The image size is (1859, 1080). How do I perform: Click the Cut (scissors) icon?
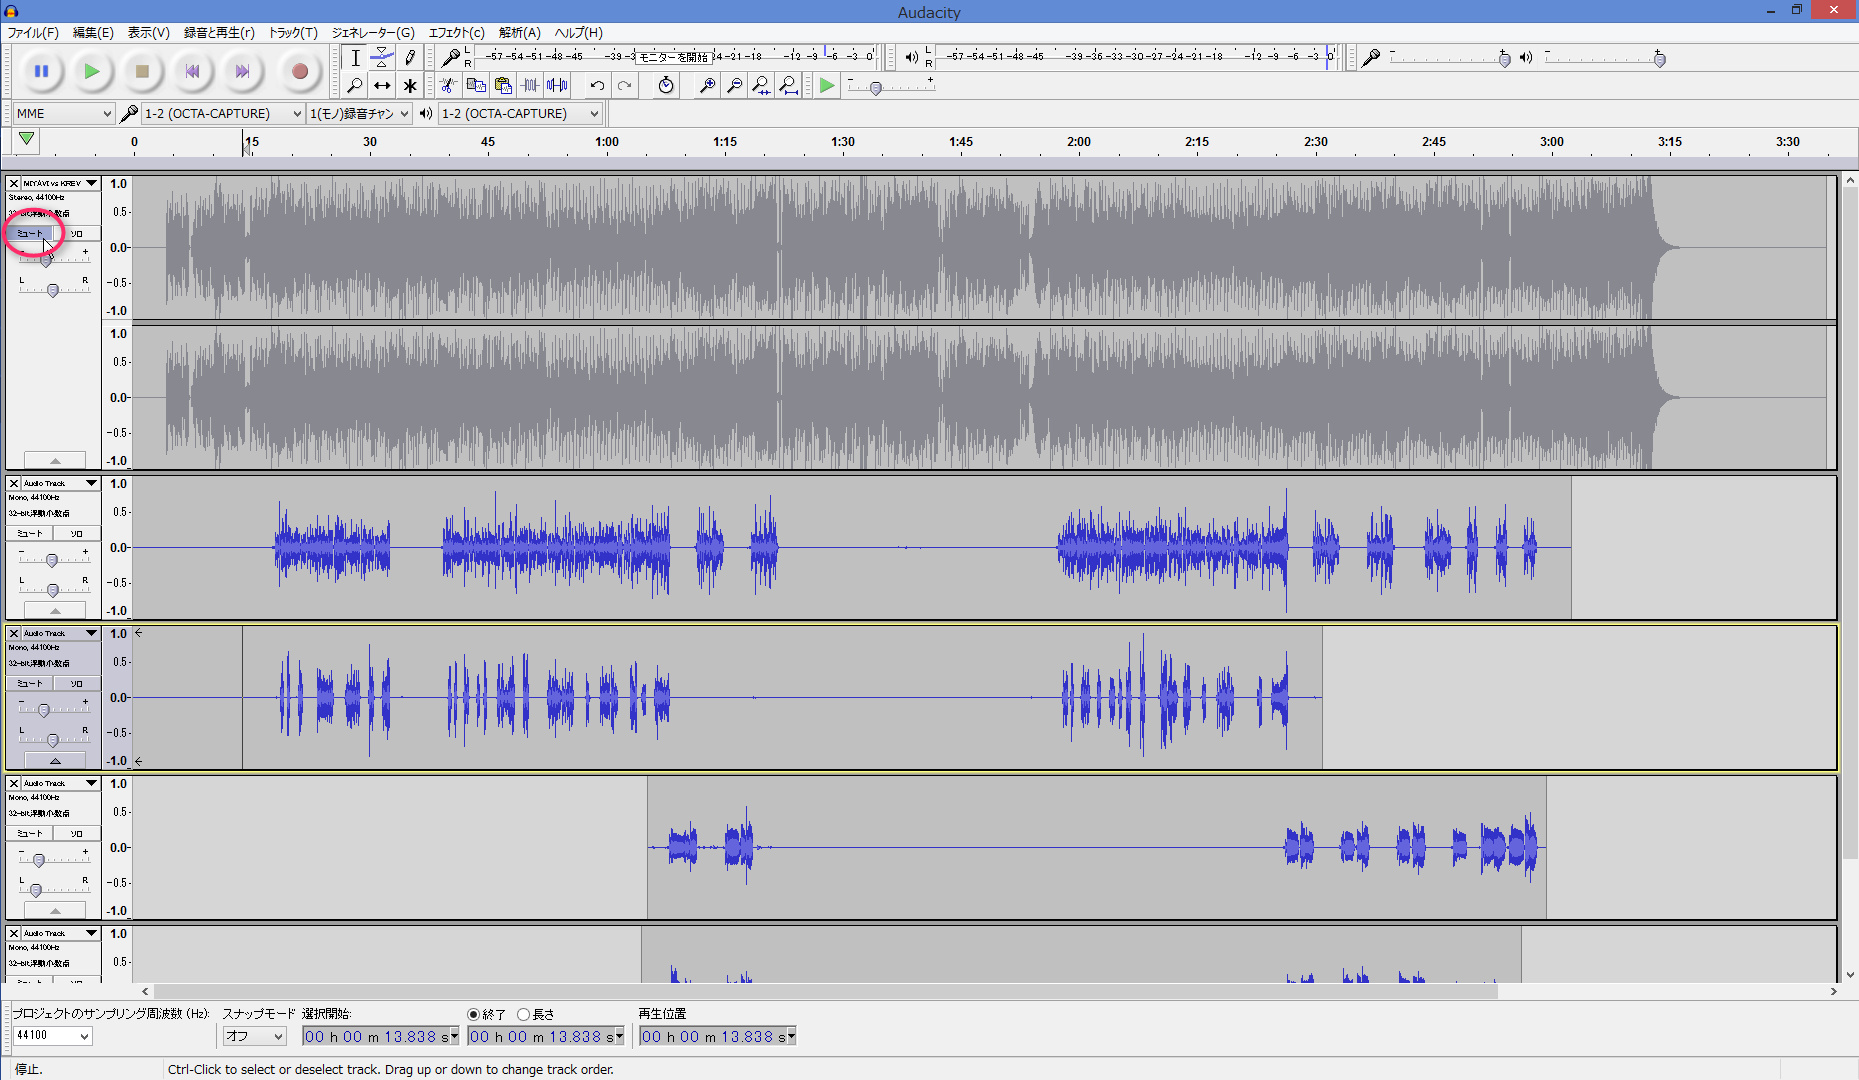point(449,85)
